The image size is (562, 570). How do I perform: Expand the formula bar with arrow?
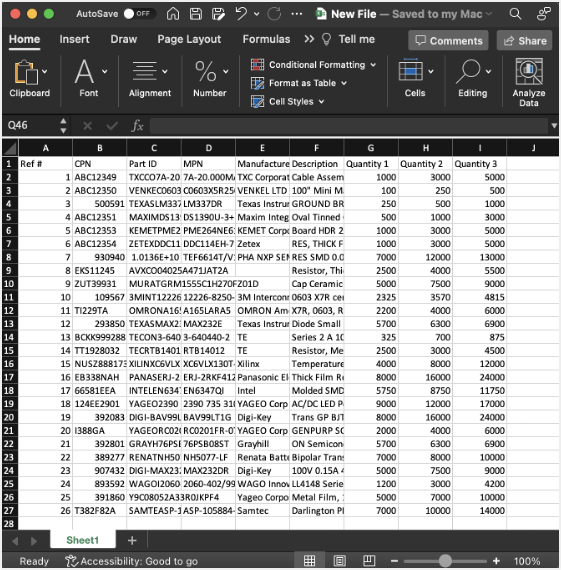[x=554, y=126]
